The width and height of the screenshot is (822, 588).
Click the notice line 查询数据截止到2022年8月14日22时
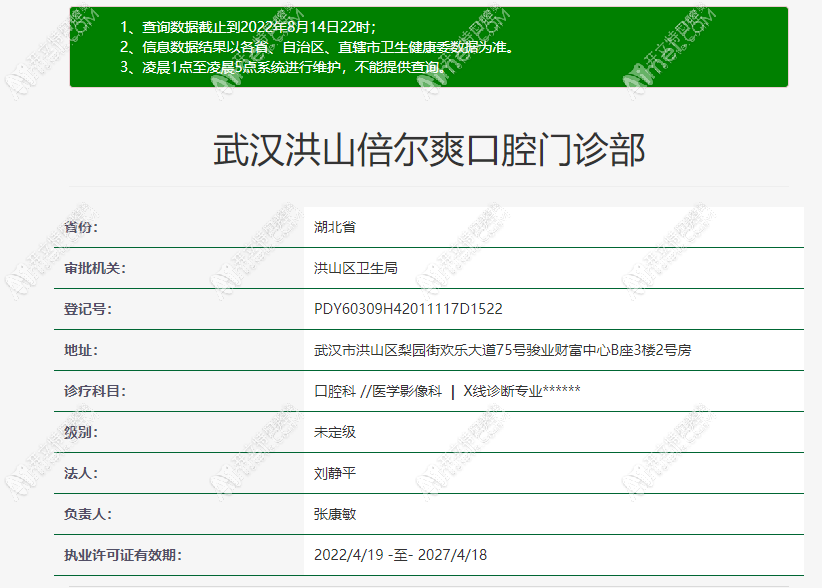(x=248, y=27)
